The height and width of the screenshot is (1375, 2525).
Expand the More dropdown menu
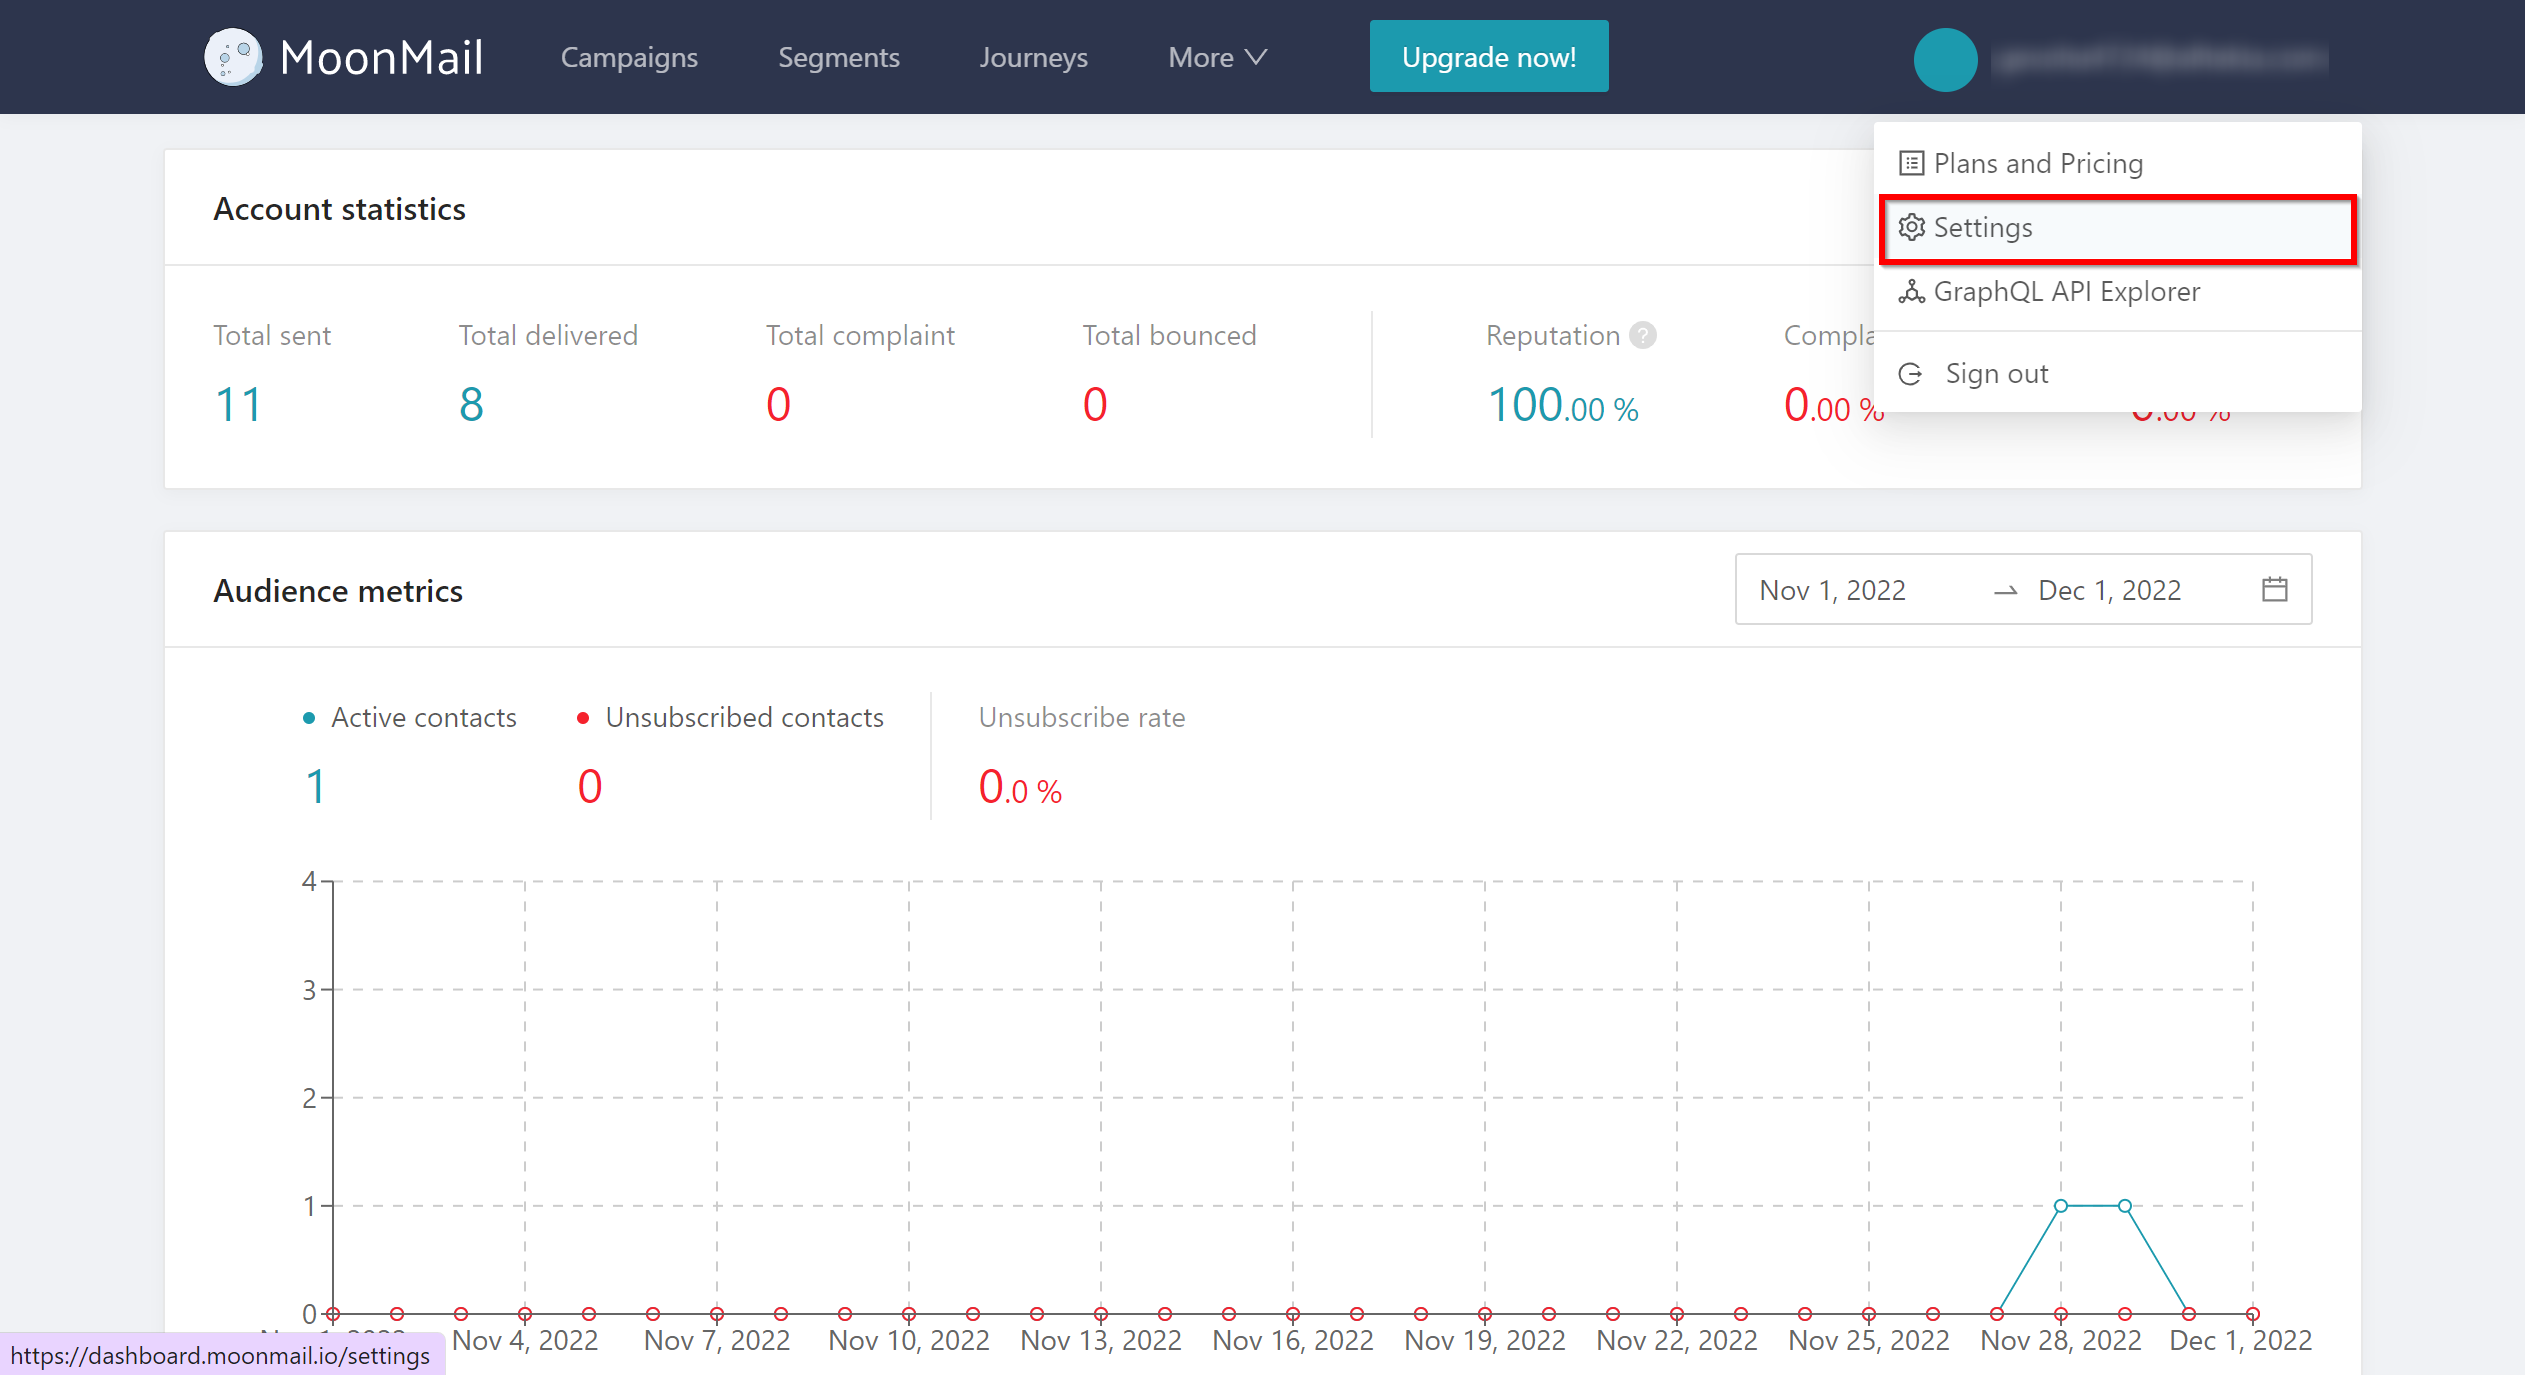(1217, 57)
